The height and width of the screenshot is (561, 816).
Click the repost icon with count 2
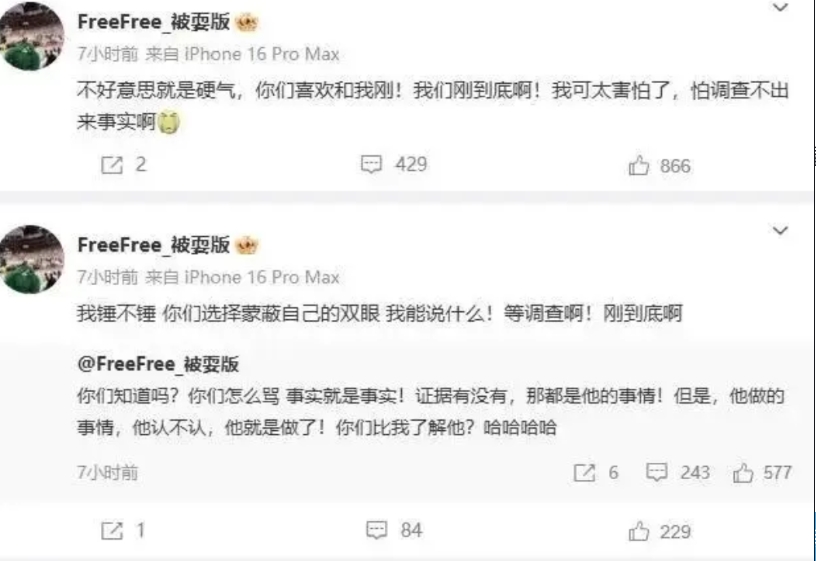point(112,165)
